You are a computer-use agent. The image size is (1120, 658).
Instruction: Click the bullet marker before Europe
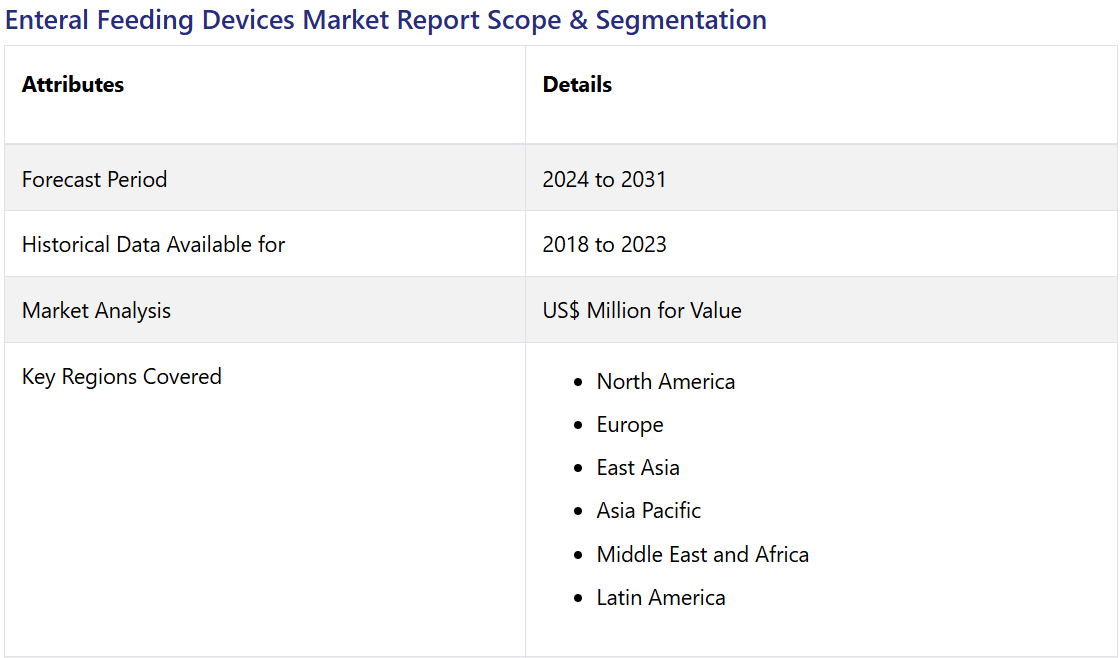point(578,425)
